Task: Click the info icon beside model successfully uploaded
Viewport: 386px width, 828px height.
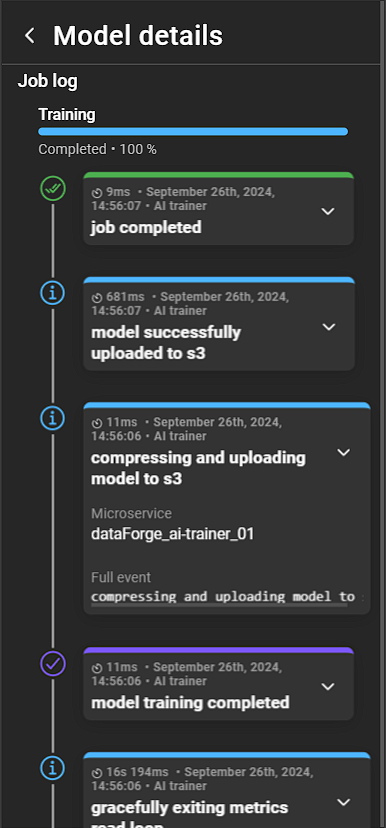Action: [x=53, y=293]
